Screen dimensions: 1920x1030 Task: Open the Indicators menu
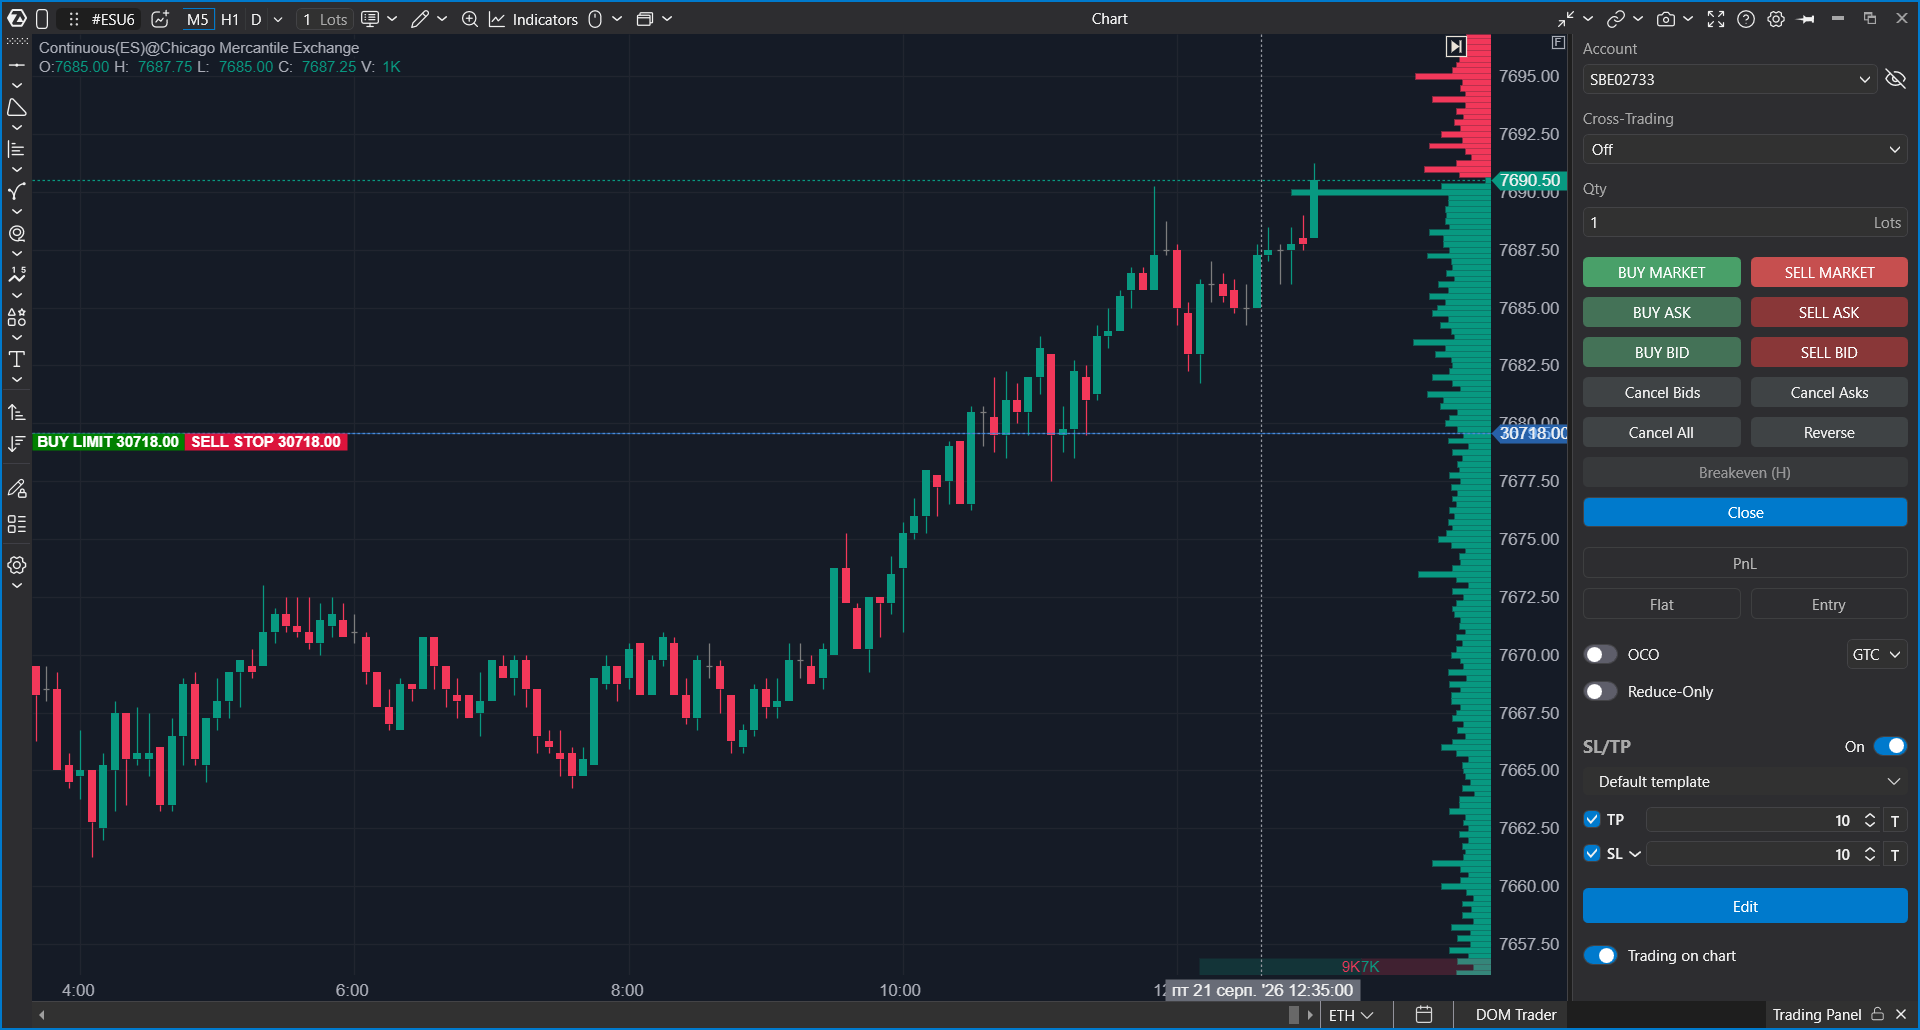534,19
